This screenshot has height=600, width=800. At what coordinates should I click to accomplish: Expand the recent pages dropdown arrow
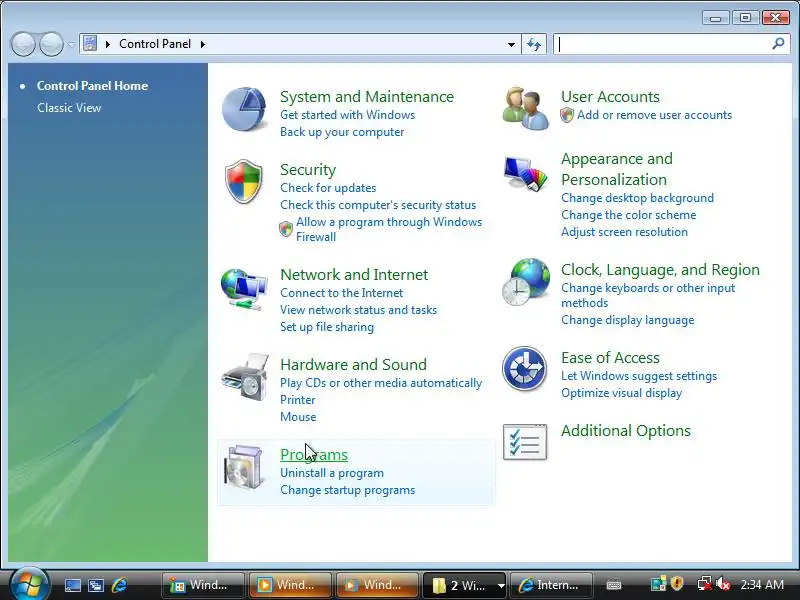click(x=71, y=44)
